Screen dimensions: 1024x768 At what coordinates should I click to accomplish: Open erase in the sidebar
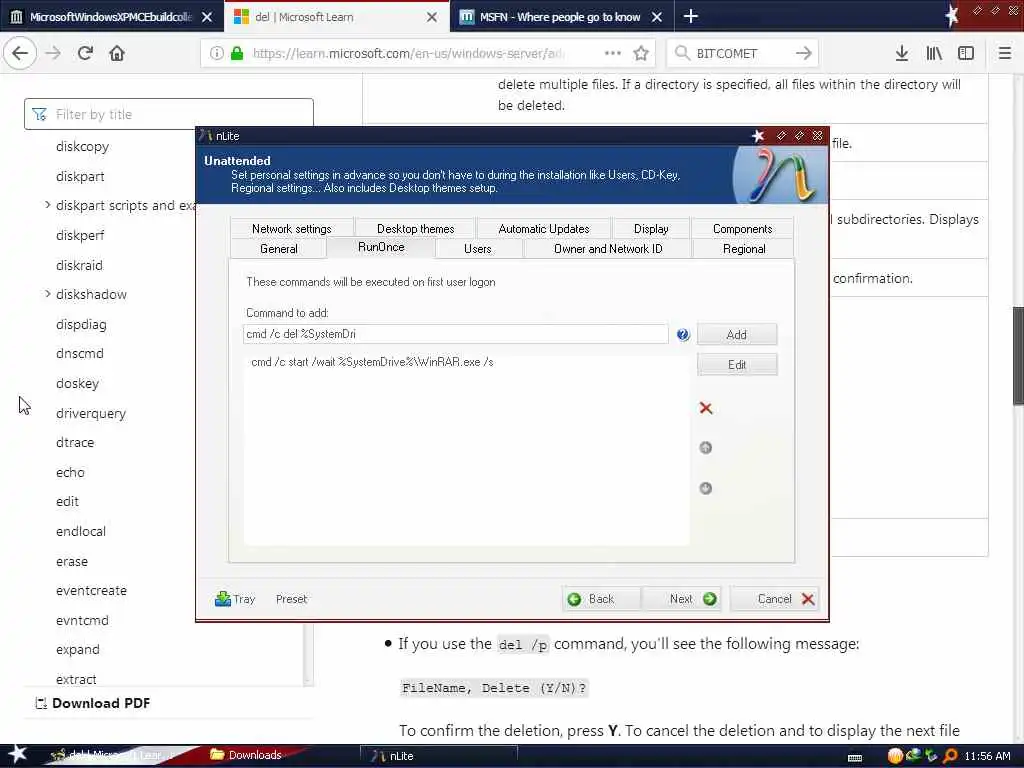pyautogui.click(x=72, y=561)
